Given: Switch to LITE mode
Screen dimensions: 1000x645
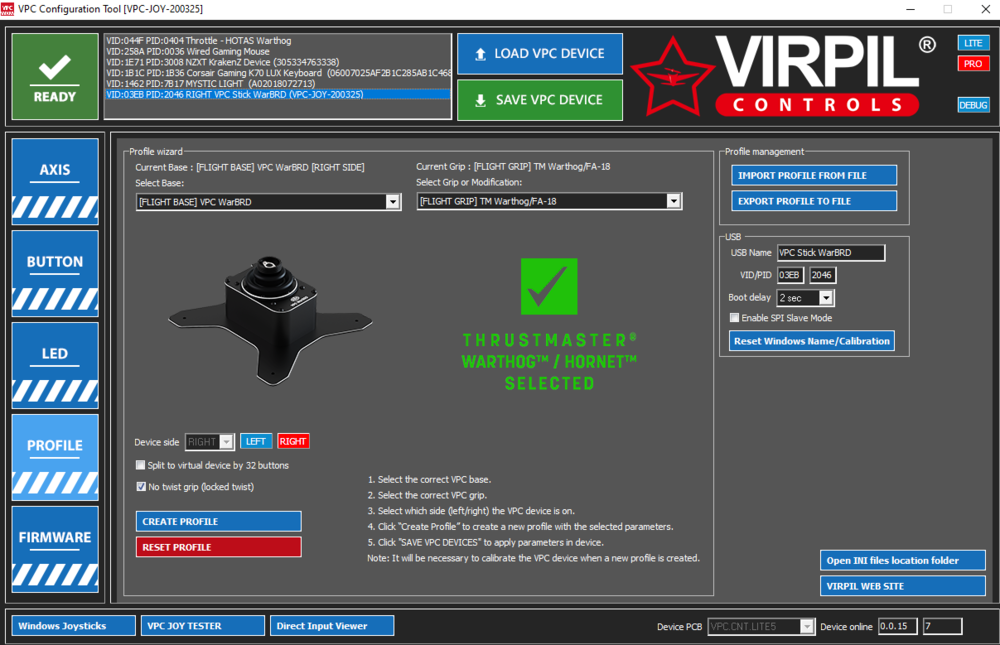Looking at the screenshot, I should (x=973, y=43).
